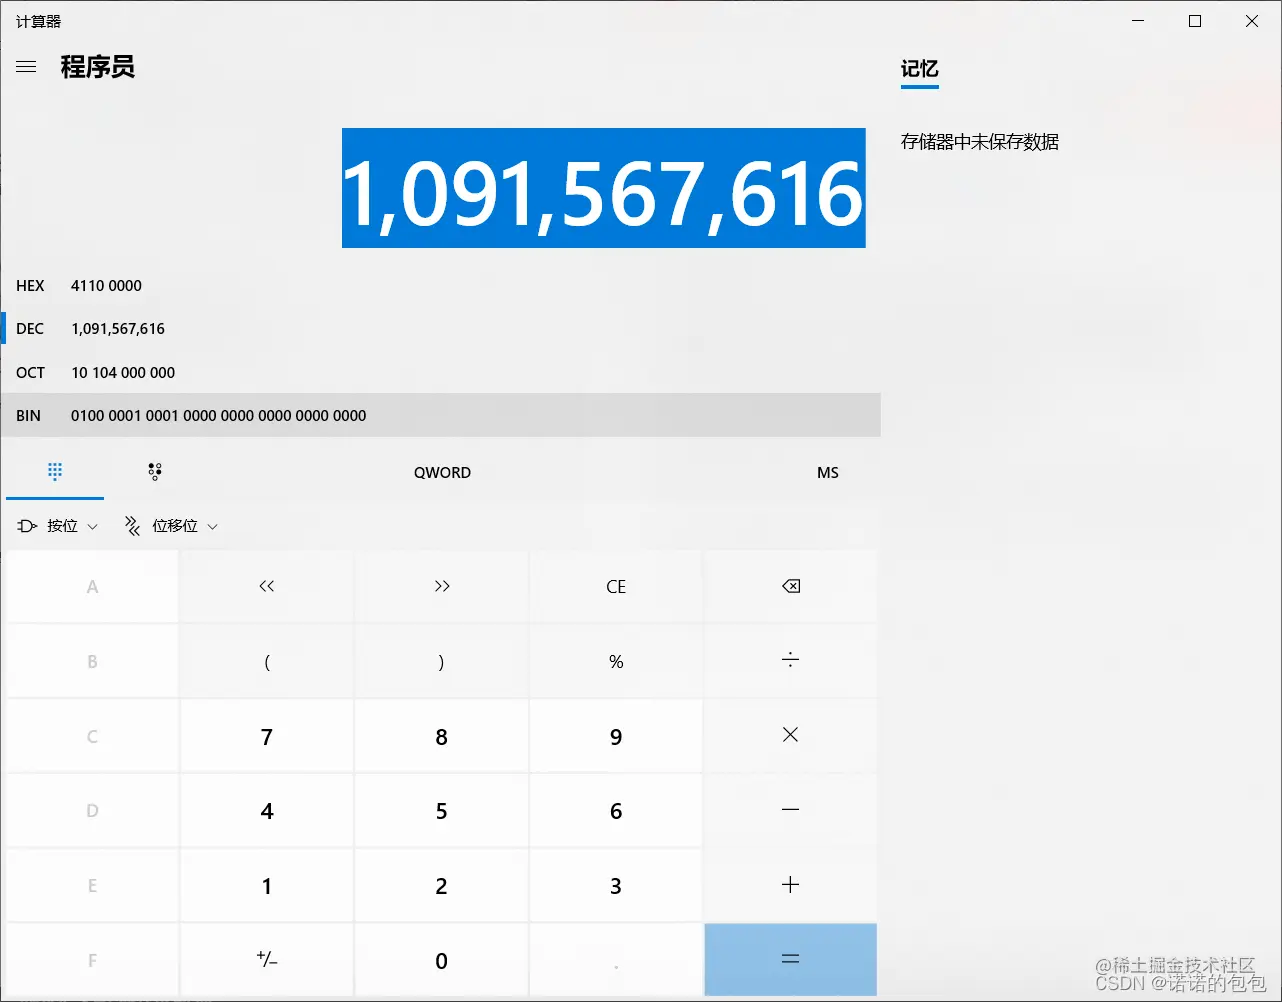Click the decimal point key
This screenshot has height=1002, width=1282.
coord(616,961)
